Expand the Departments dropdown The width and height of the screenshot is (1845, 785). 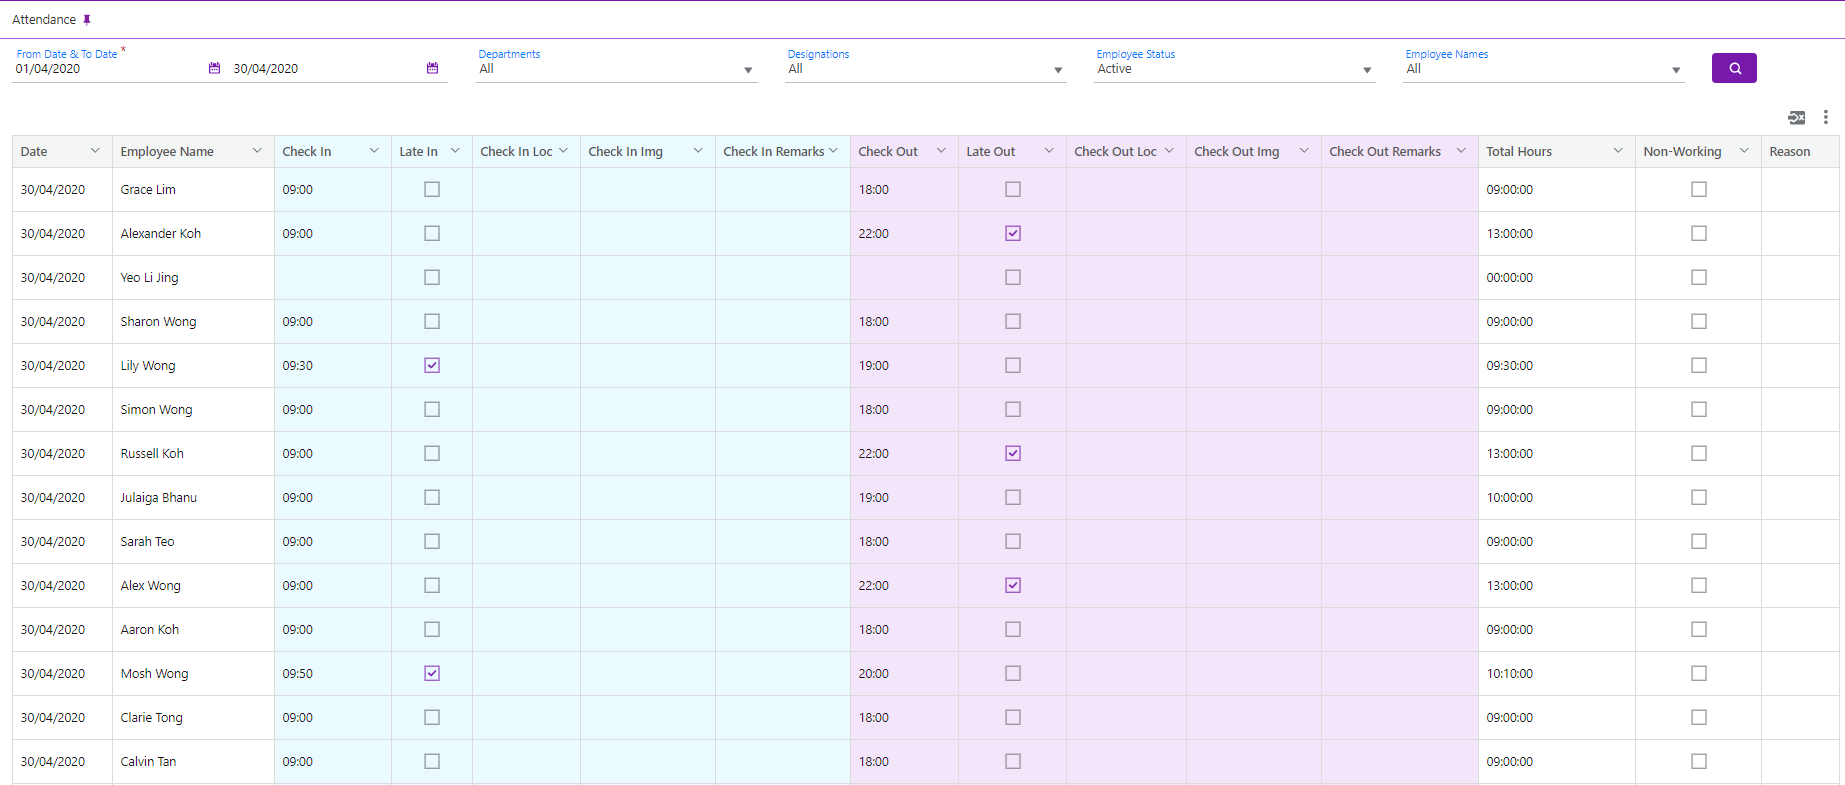747,70
